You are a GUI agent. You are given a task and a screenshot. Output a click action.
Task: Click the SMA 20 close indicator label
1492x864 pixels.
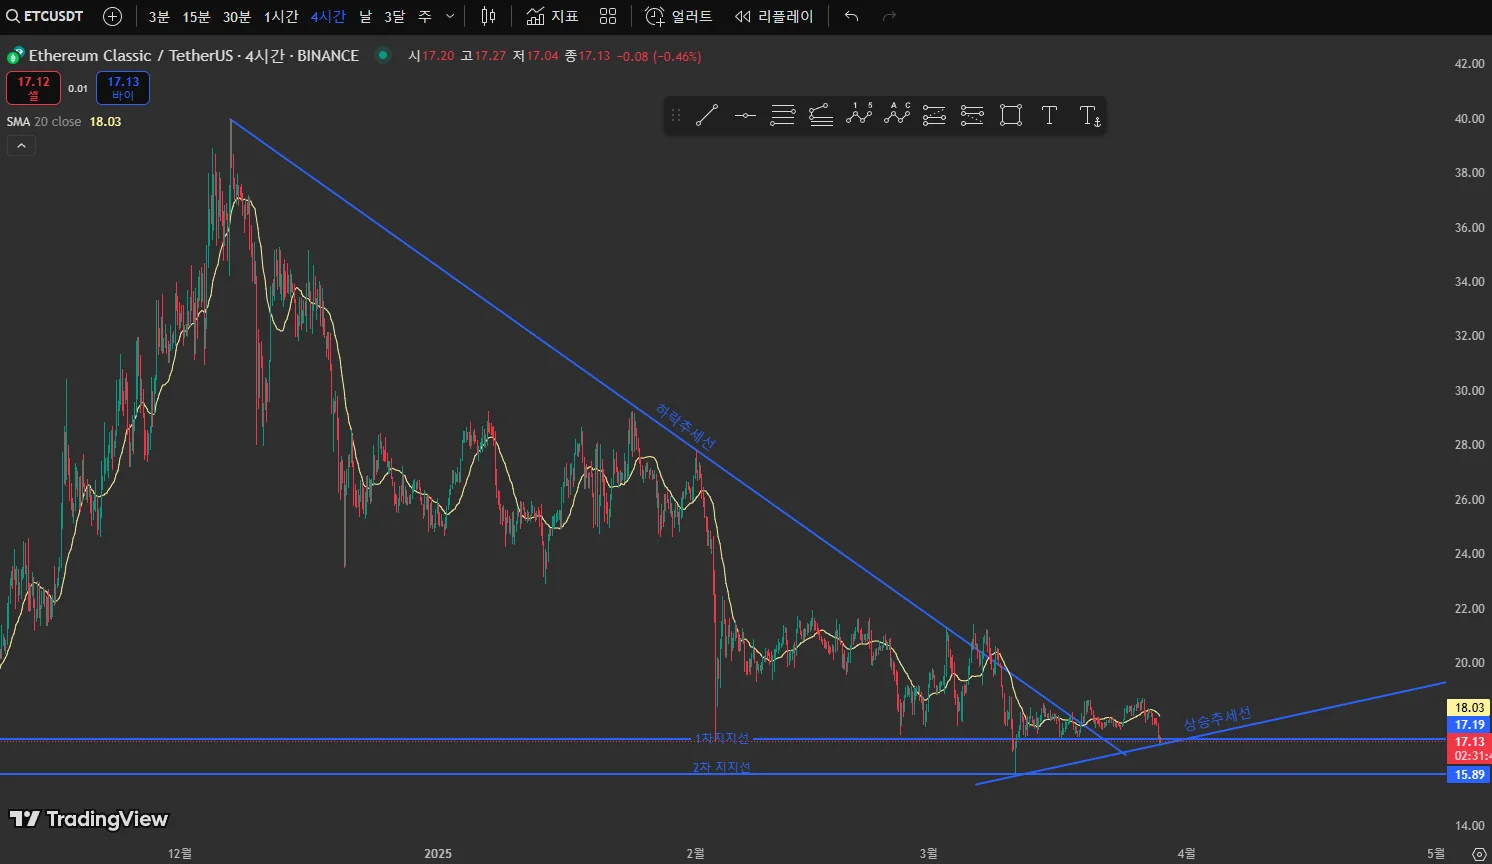pos(44,121)
